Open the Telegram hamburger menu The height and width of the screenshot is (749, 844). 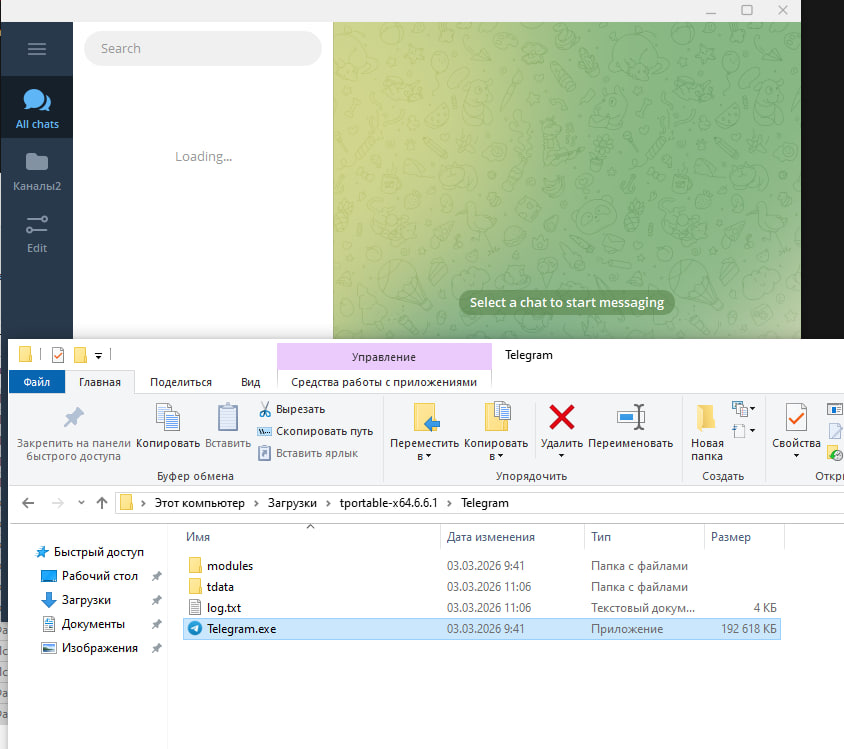point(37,49)
